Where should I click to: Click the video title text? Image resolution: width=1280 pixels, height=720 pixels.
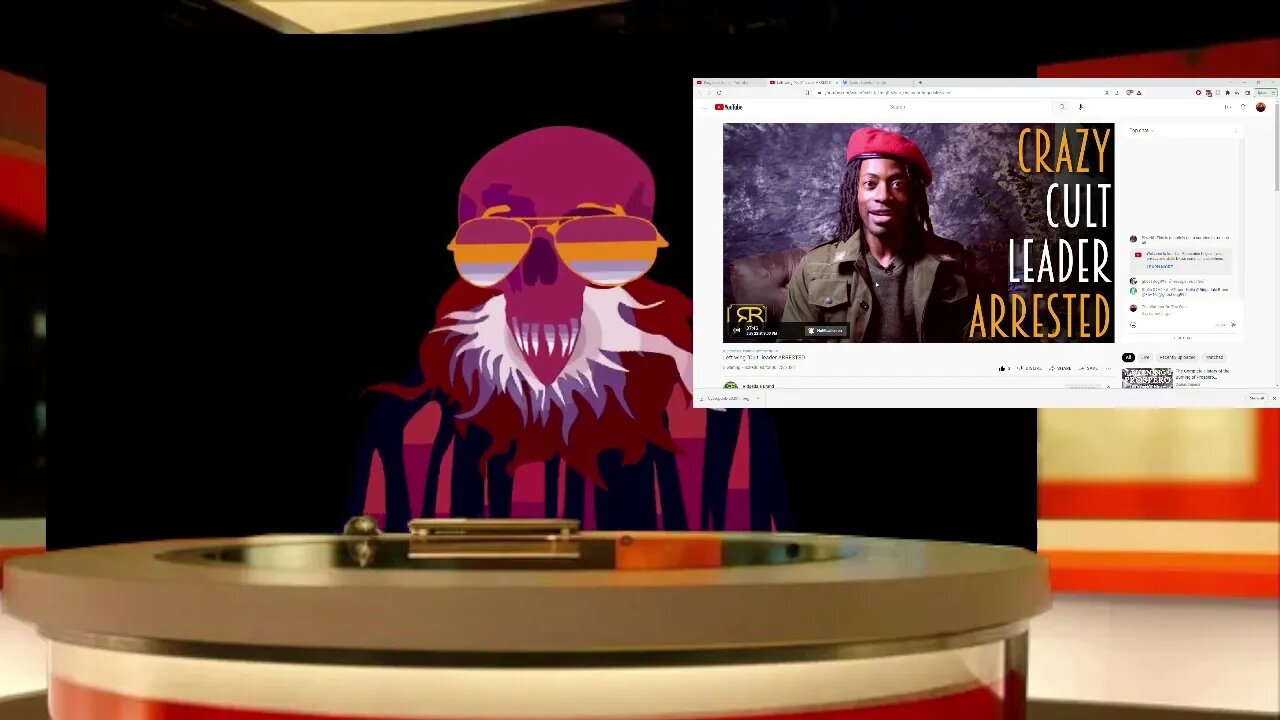click(x=764, y=357)
